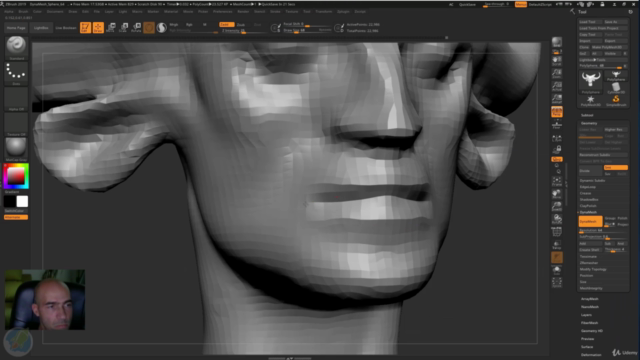The height and width of the screenshot is (360, 640).
Task: Click the Alternate button
Action: click(x=16, y=217)
